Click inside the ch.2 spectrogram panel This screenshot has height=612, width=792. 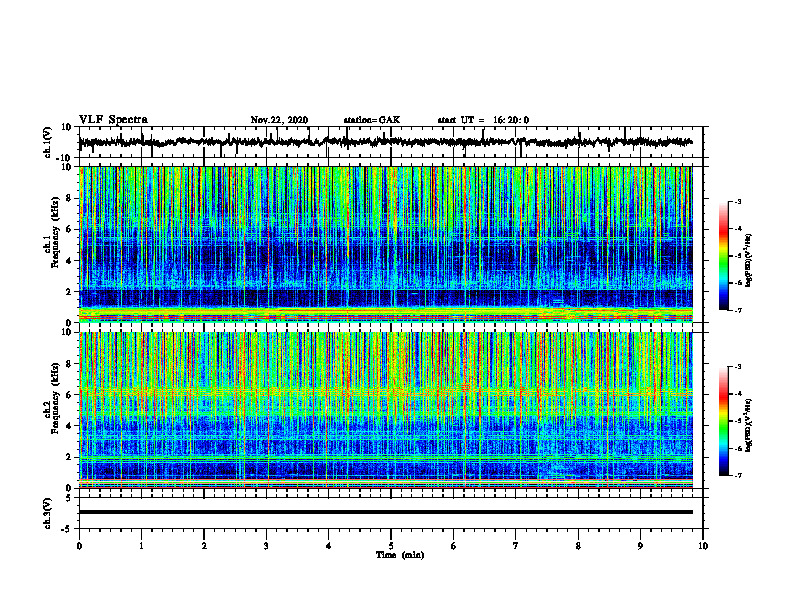[x=386, y=410]
